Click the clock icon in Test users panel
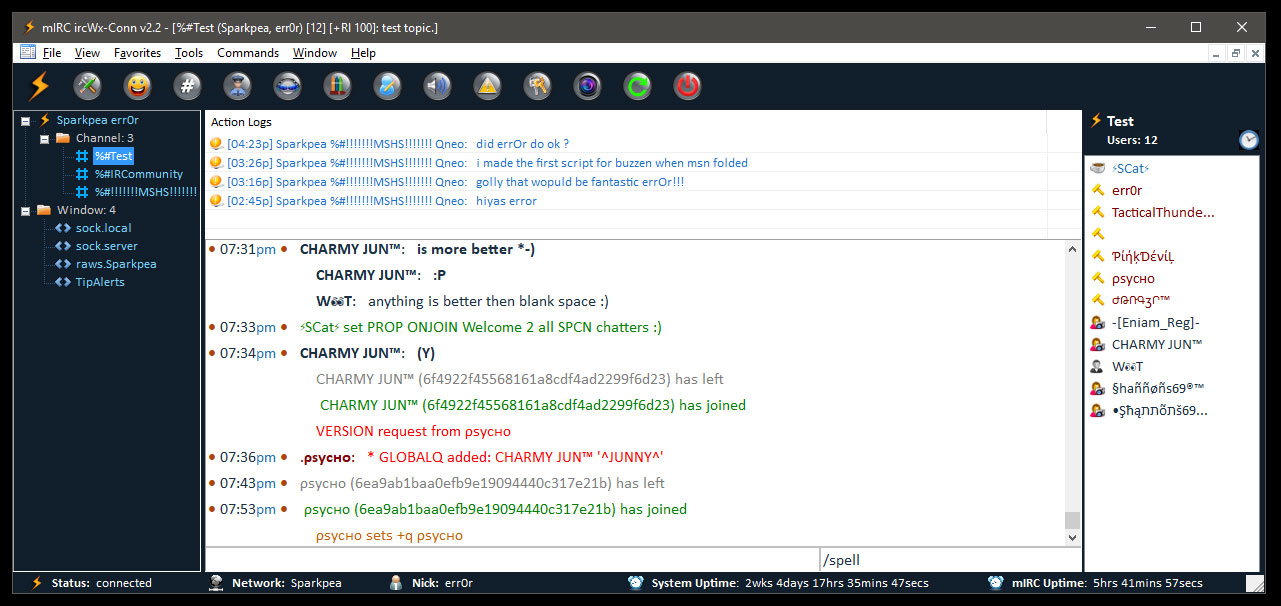The width and height of the screenshot is (1281, 606). [1249, 139]
